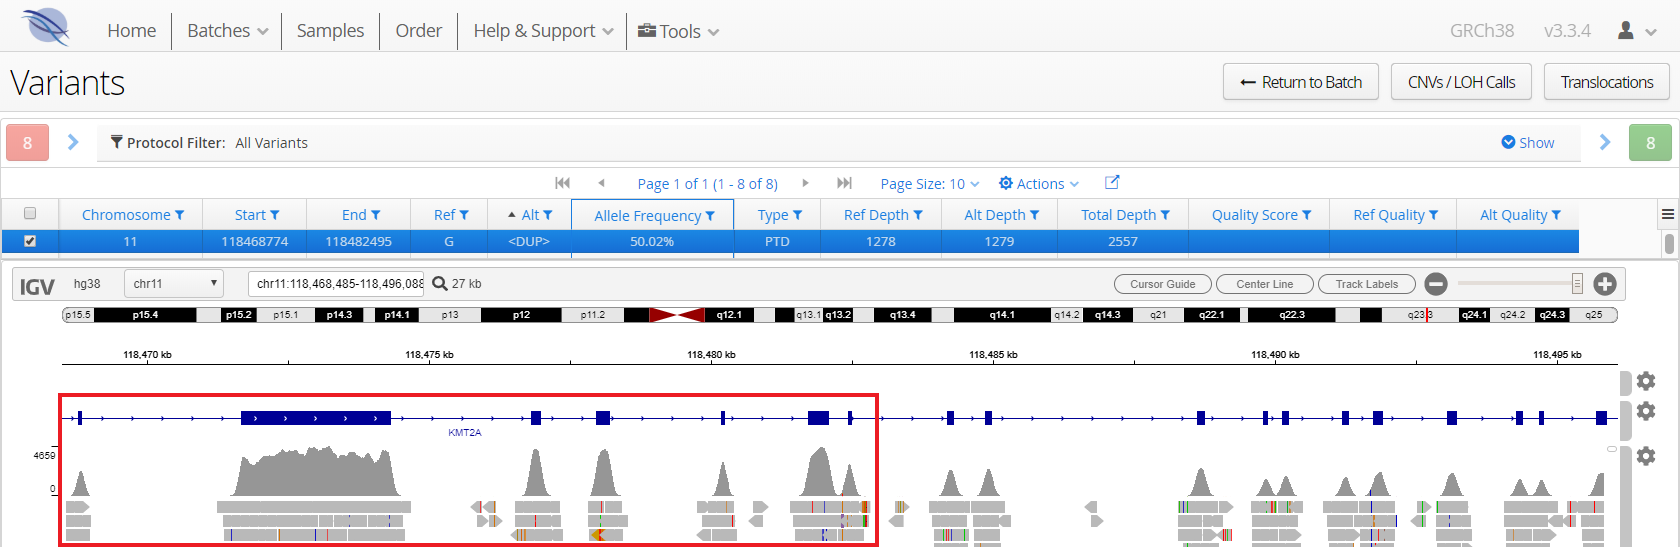Click the <DUP> alt cell
This screenshot has width=1680, height=547.
click(x=529, y=242)
